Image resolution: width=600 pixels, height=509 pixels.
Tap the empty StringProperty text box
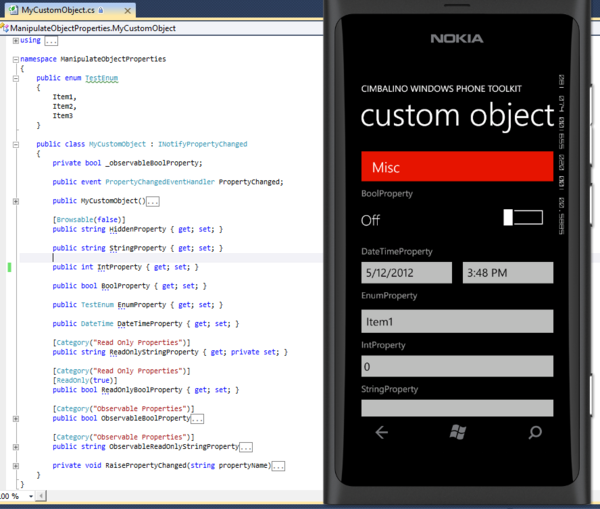click(x=457, y=408)
